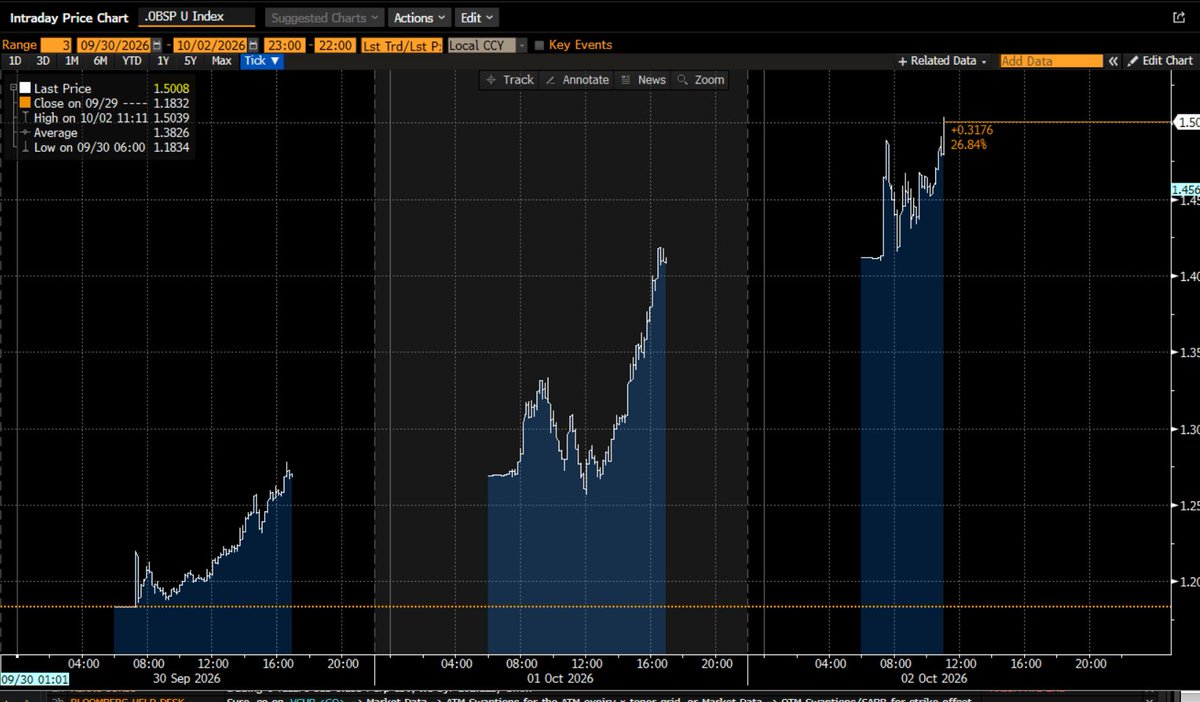
Task: Expand the Related Data dropdown
Action: 945,61
